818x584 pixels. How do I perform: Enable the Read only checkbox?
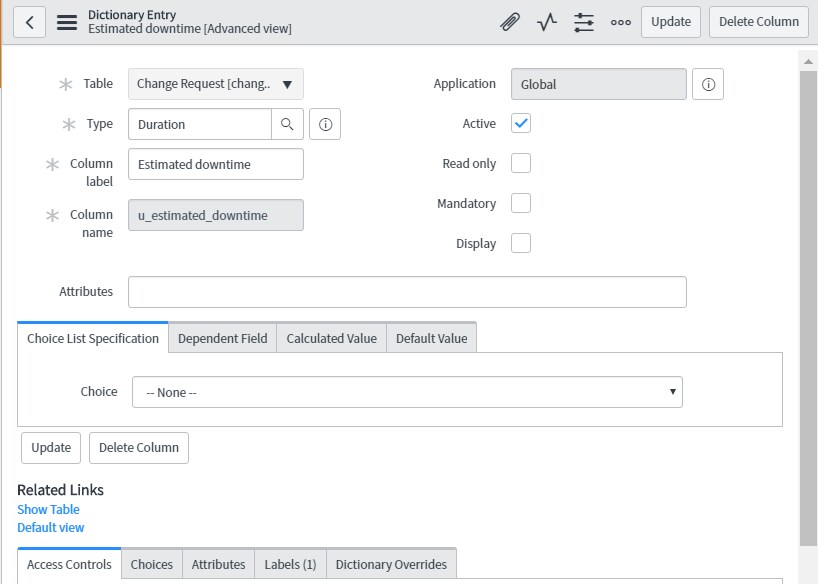point(521,163)
